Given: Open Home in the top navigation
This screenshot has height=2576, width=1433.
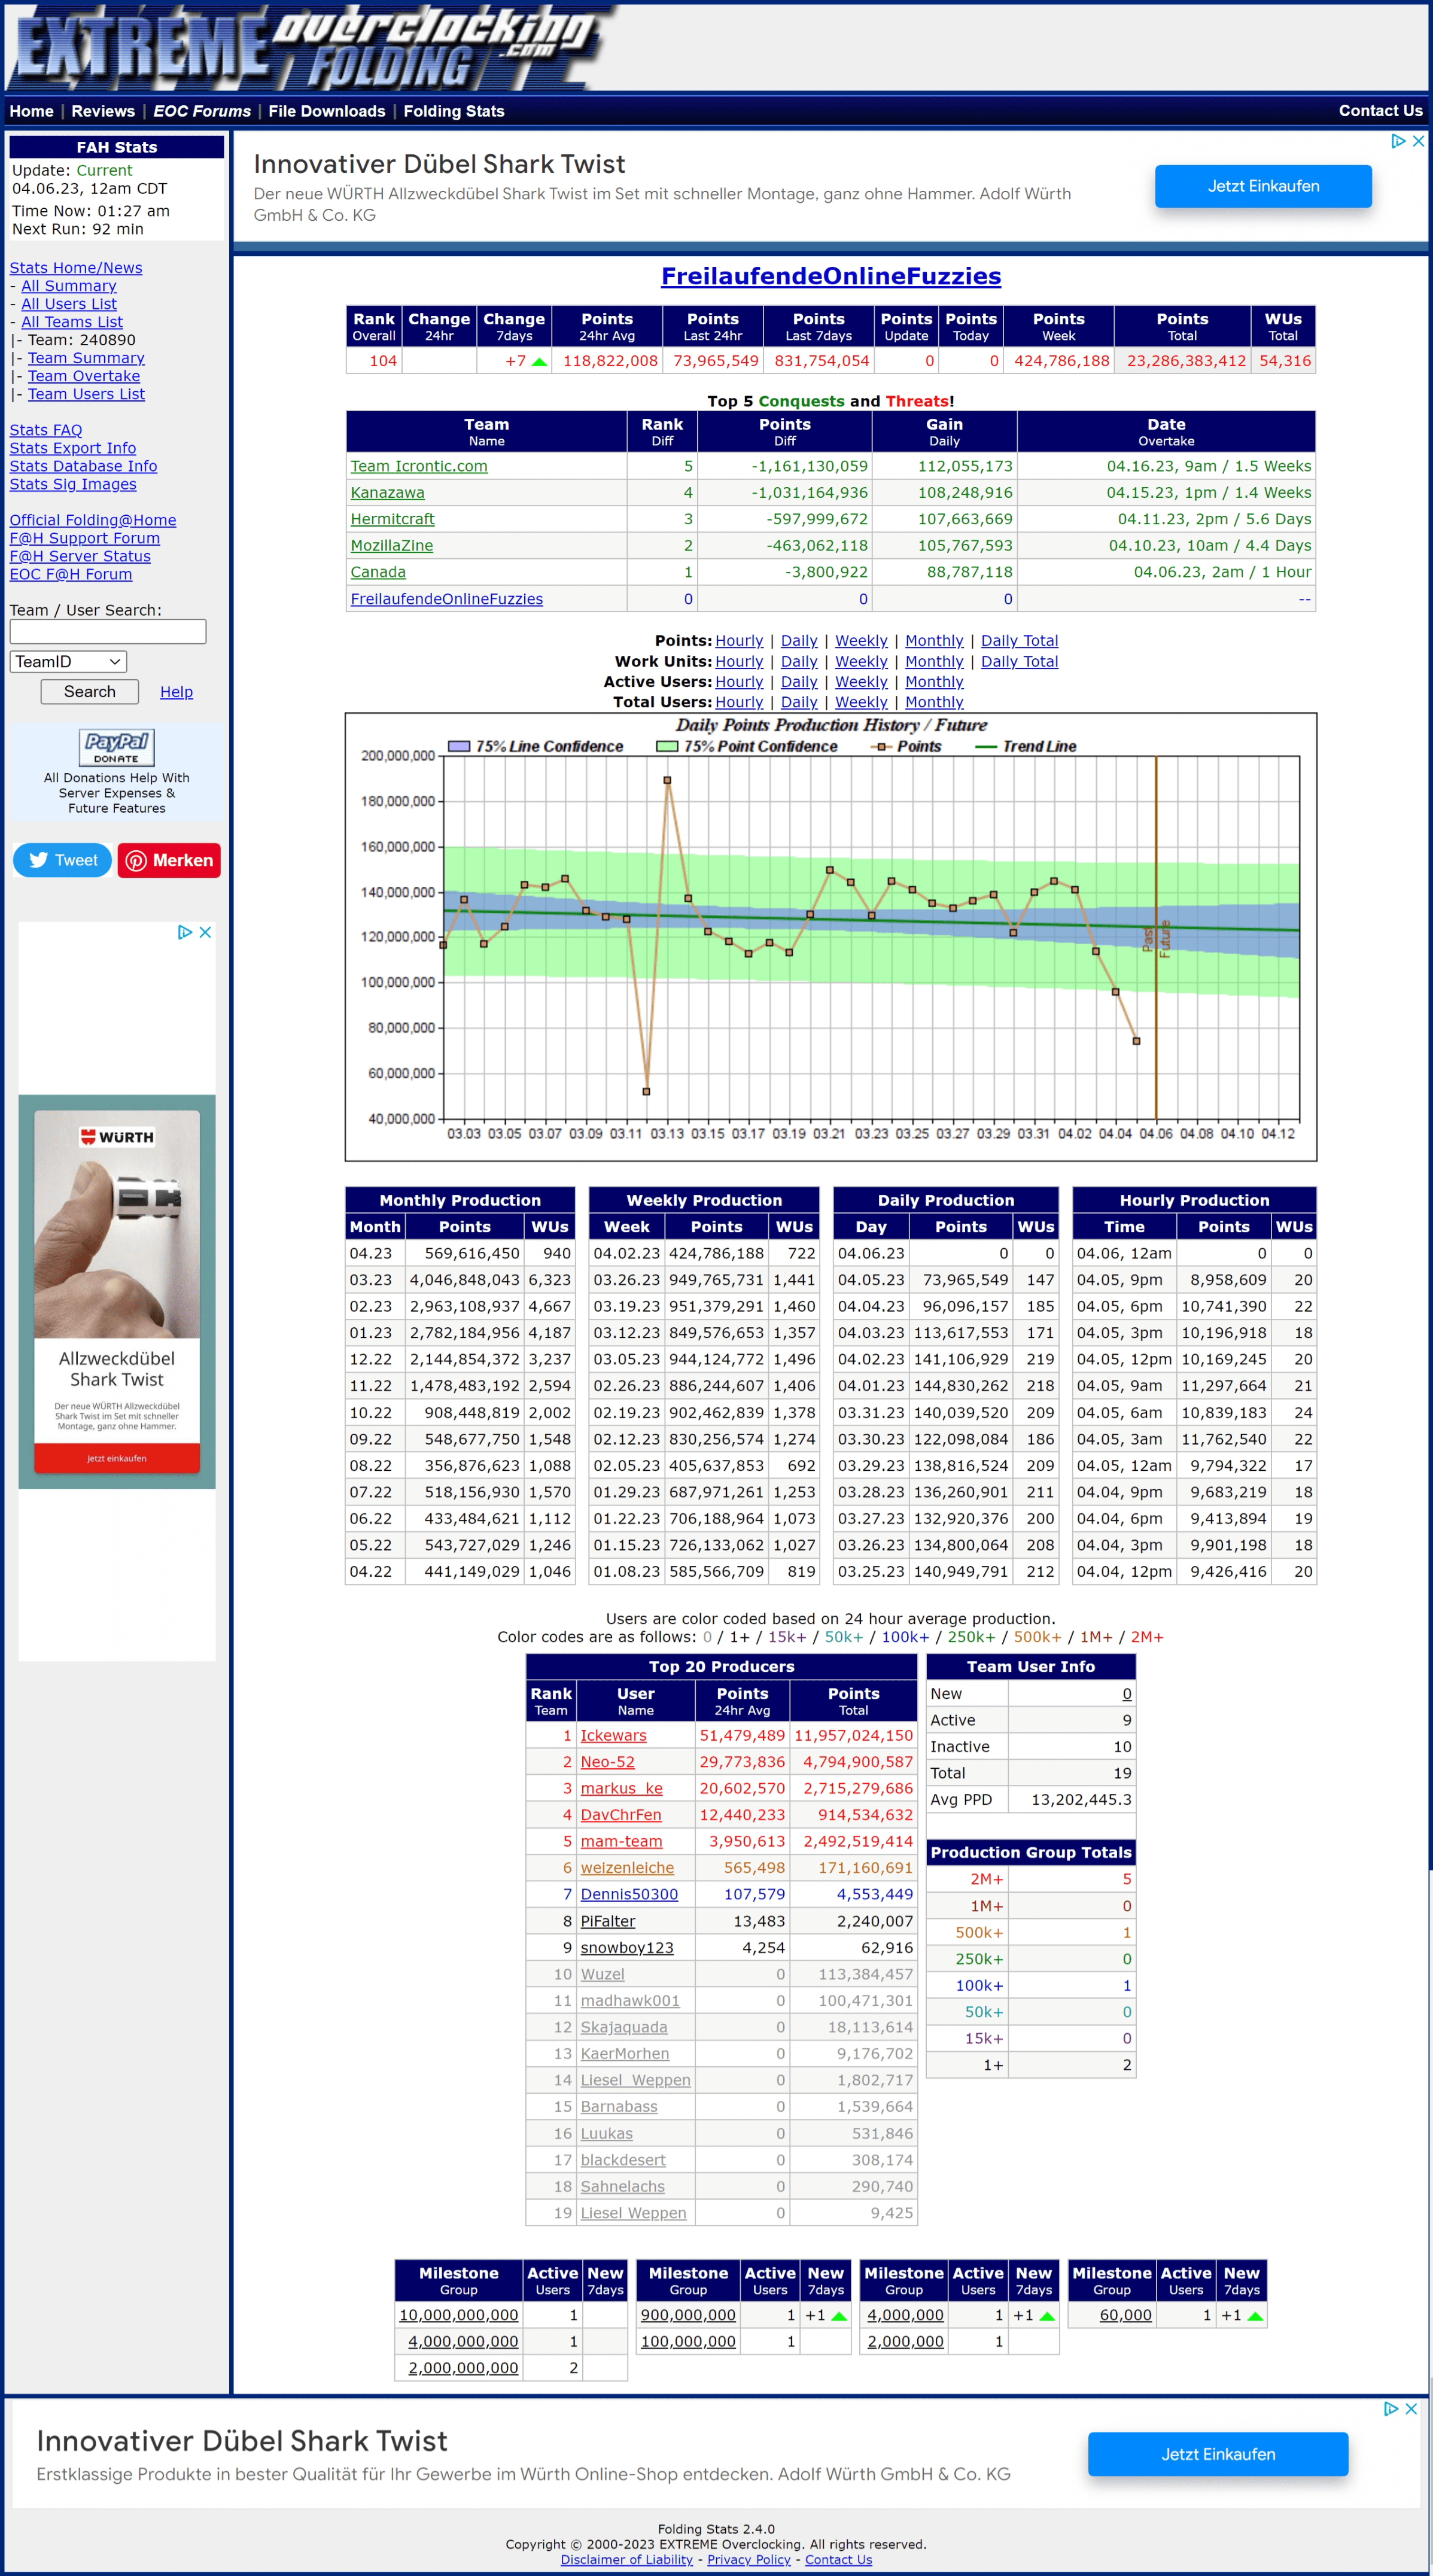Looking at the screenshot, I should pyautogui.click(x=32, y=111).
